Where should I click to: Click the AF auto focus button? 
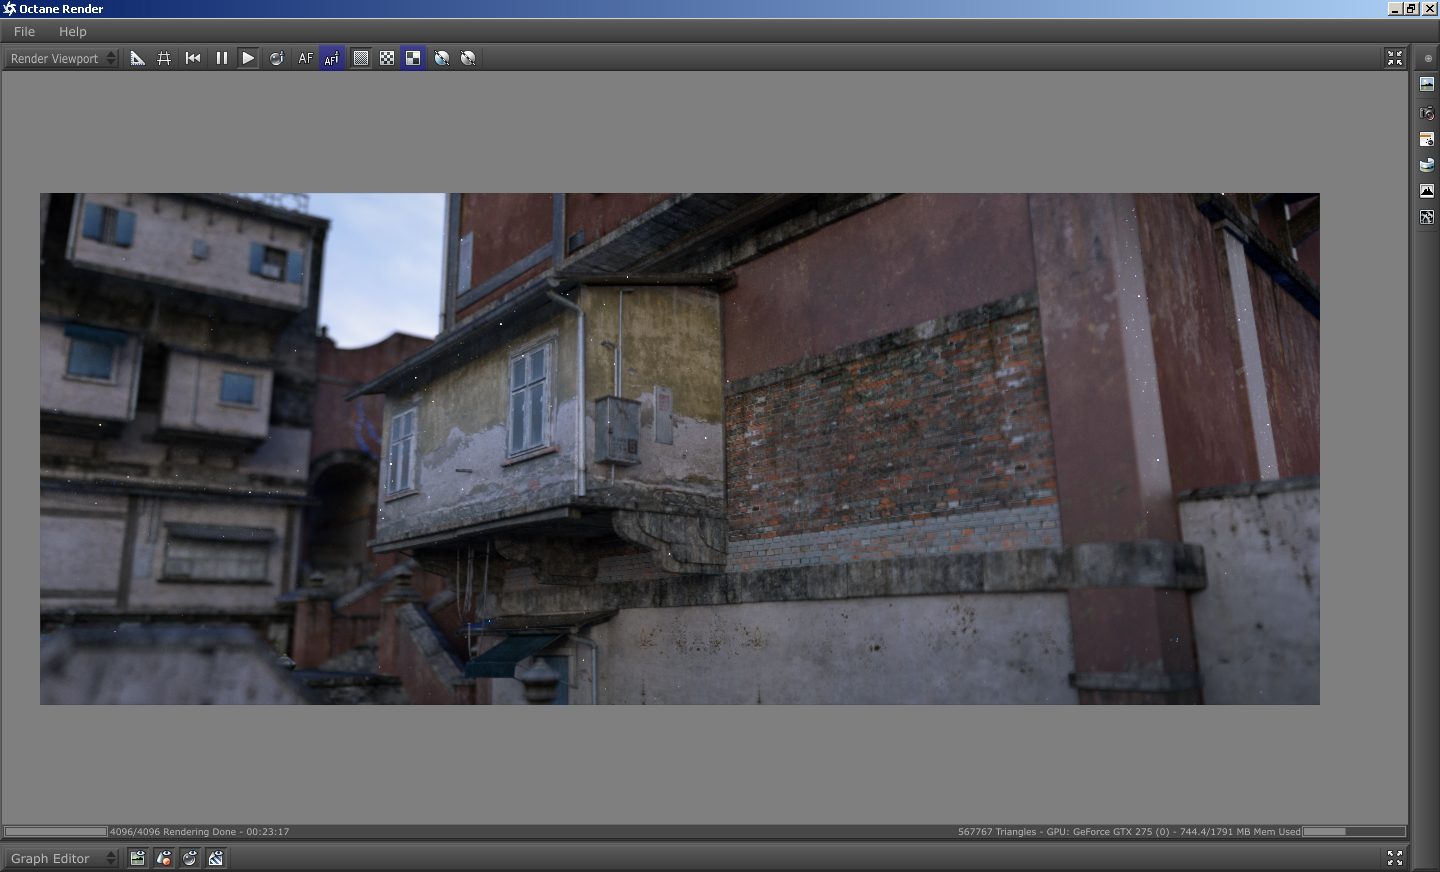tap(305, 59)
